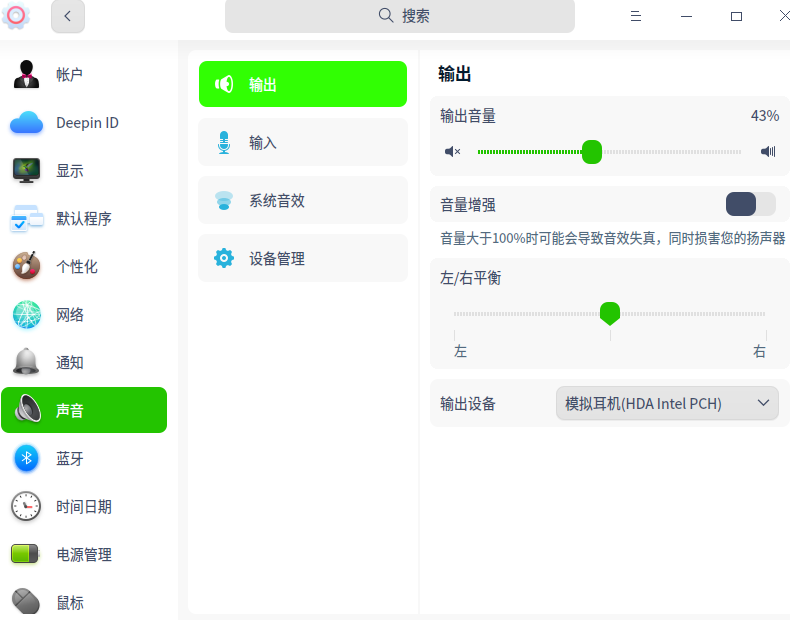This screenshot has height=620, width=790.
Task: Click the 43% volume value
Action: (765, 116)
